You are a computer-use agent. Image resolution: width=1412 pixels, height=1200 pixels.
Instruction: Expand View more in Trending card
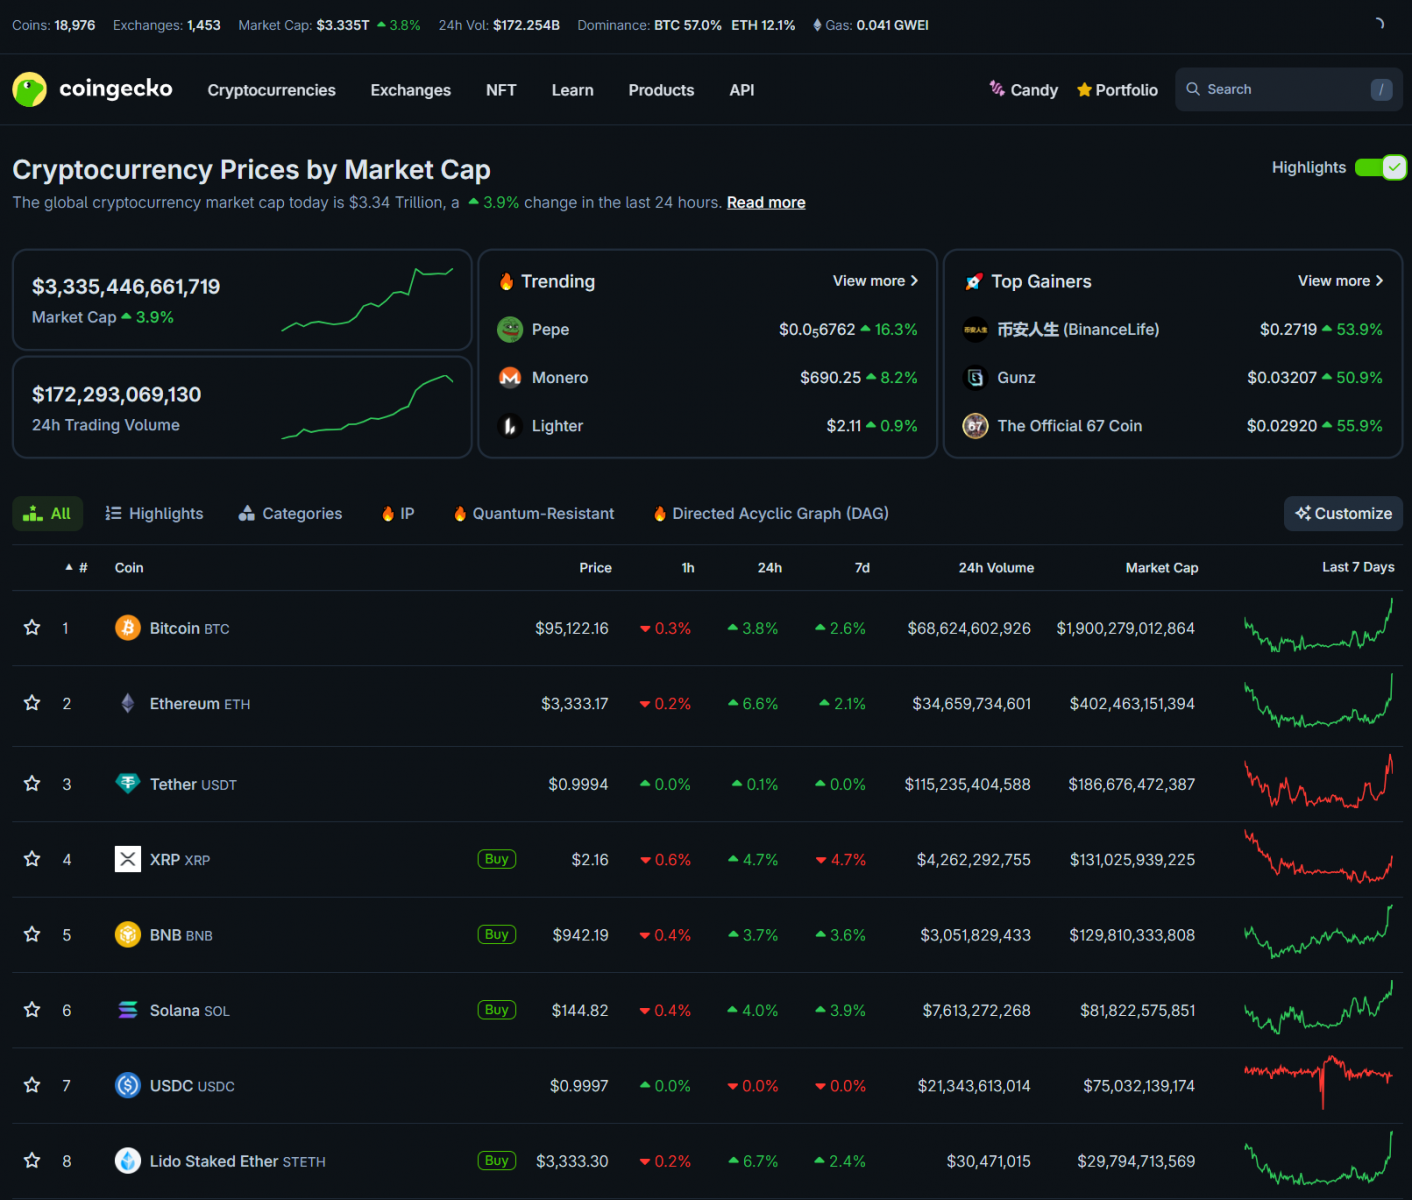875,281
